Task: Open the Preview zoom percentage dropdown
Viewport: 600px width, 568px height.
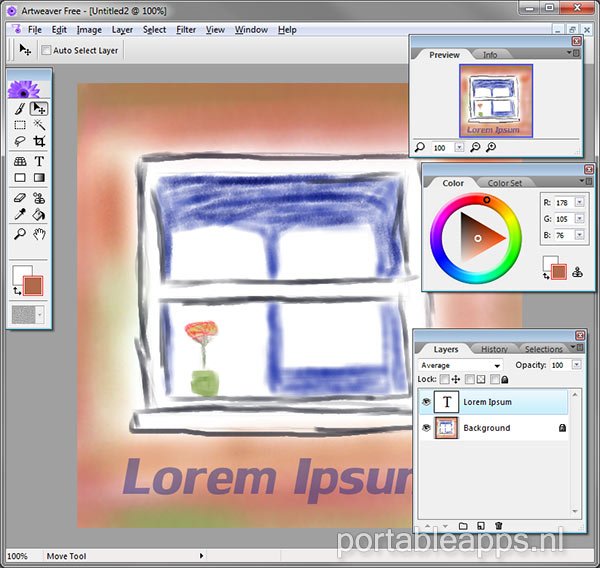Action: click(459, 148)
